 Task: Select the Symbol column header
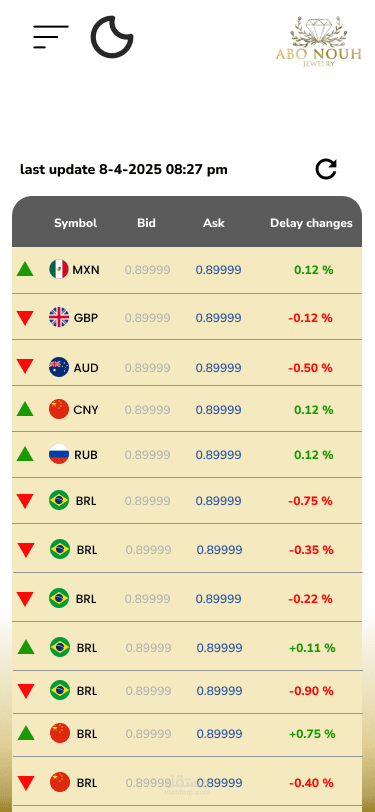click(76, 223)
